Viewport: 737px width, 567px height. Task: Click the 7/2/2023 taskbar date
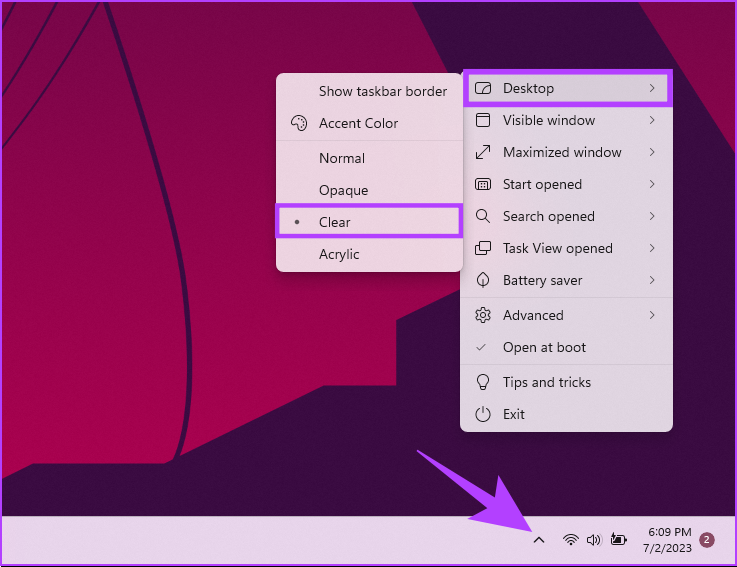(x=667, y=548)
